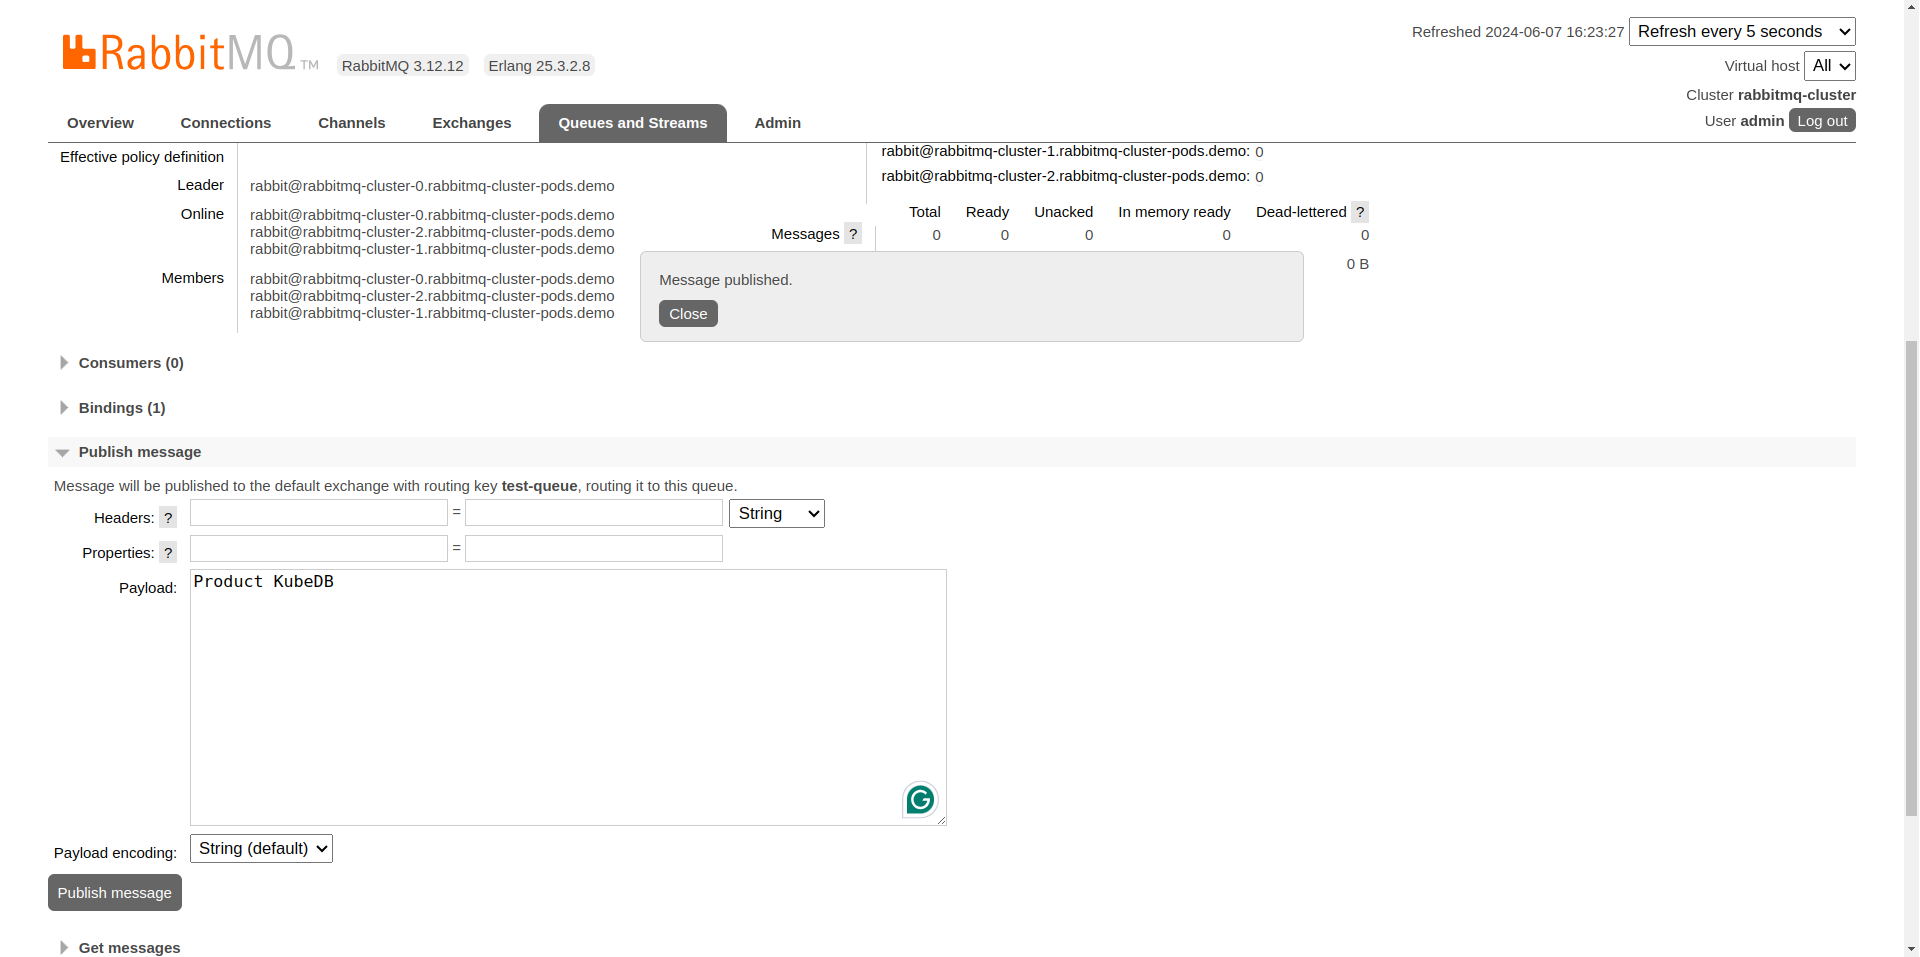
Task: Close the Message published notification
Action: 688,314
